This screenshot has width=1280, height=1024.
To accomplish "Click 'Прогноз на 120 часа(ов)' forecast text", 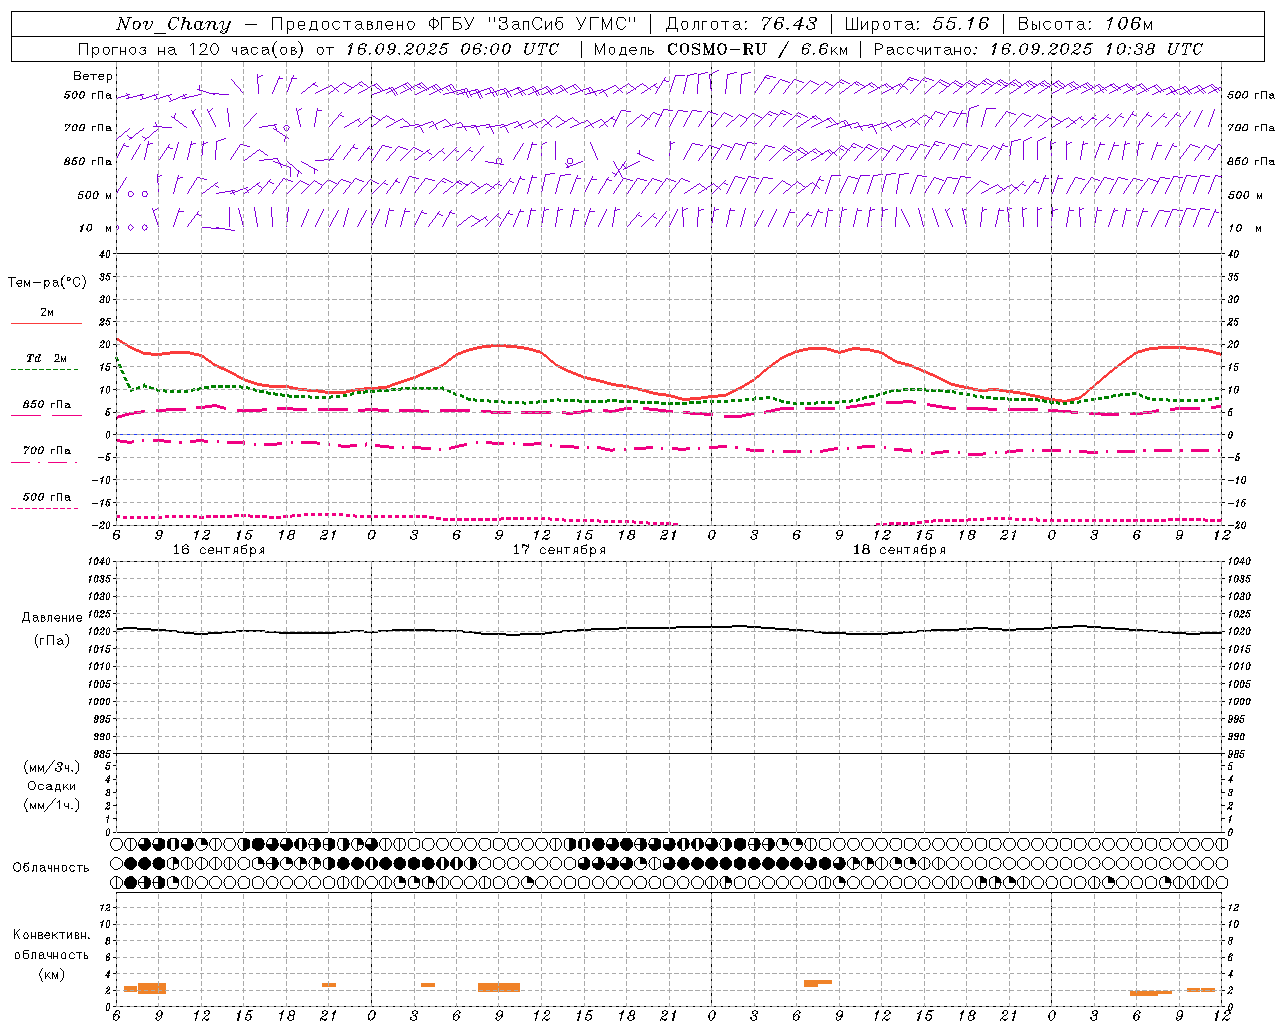I will pos(193,49).
